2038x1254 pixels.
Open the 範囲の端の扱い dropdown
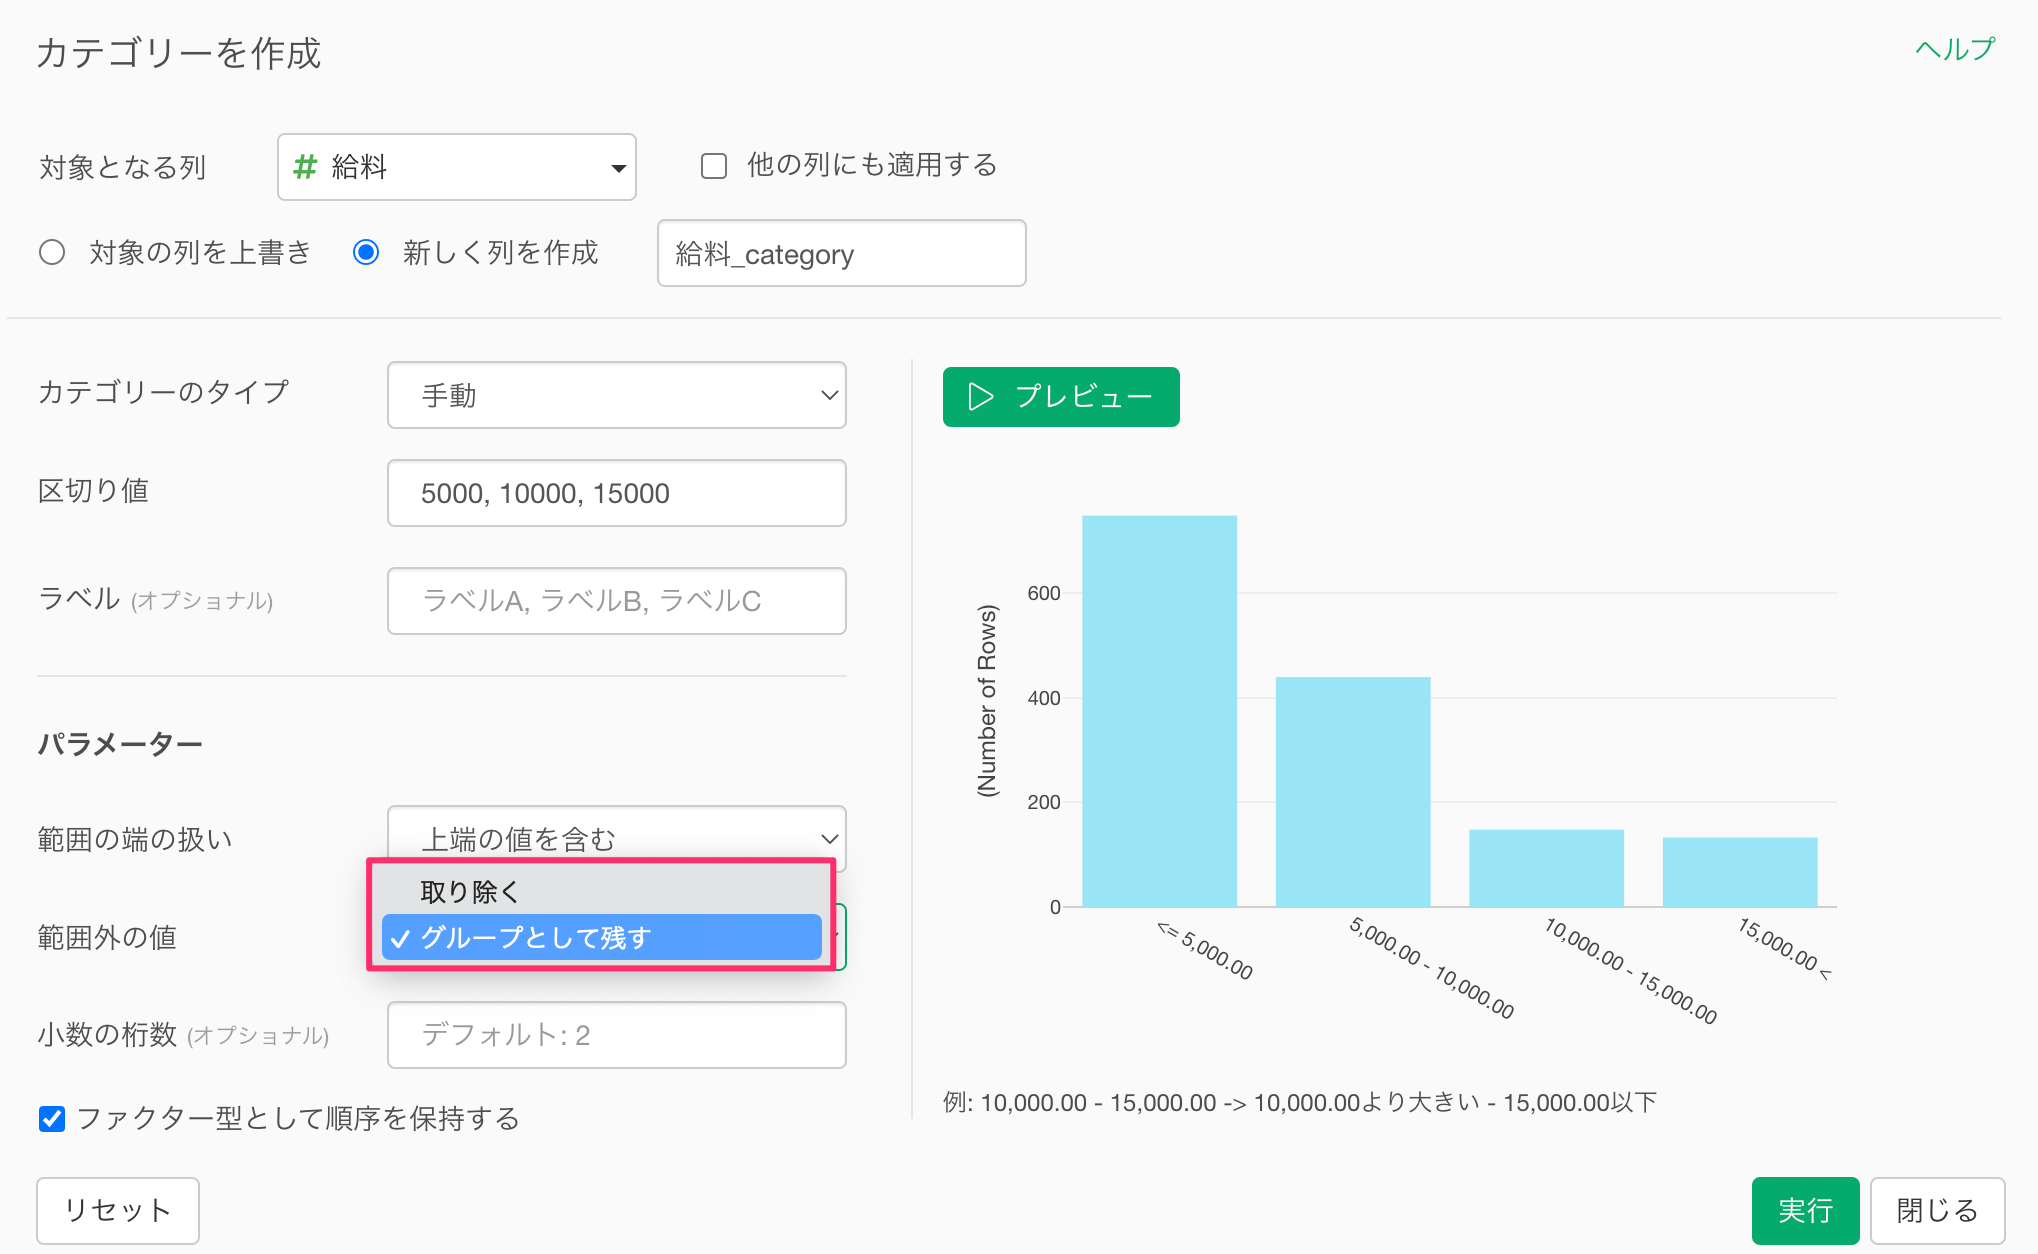[x=616, y=837]
